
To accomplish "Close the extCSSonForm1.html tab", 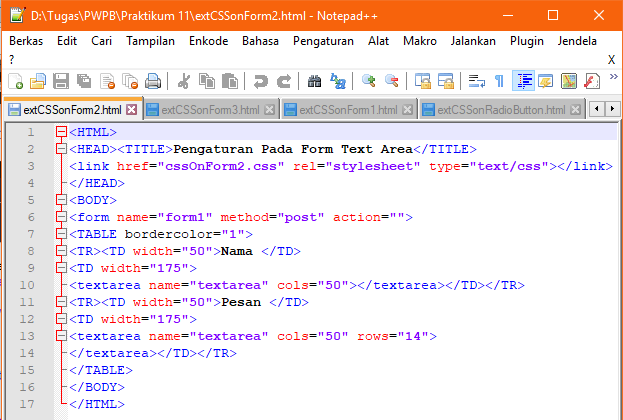I will click(x=407, y=110).
